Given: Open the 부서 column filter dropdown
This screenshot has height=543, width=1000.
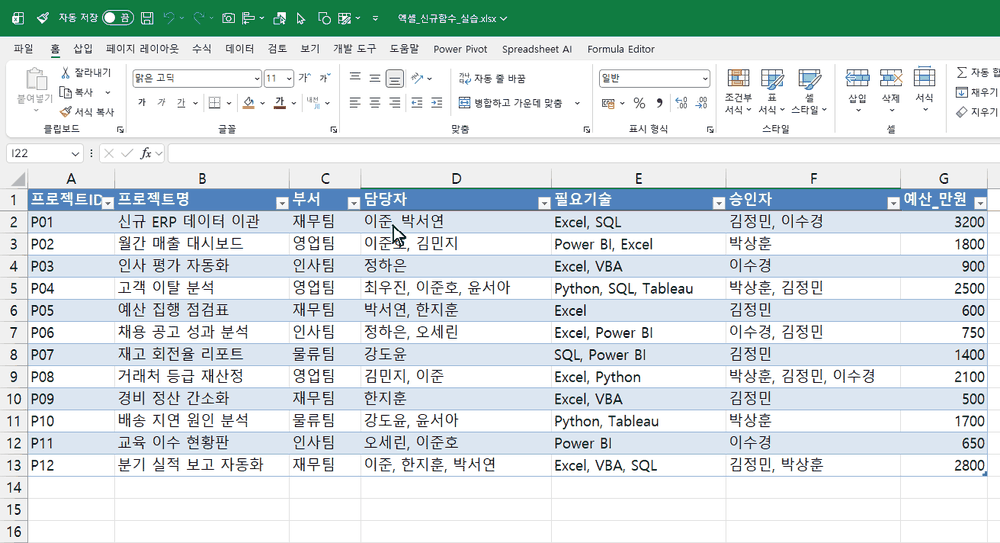Looking at the screenshot, I should (353, 203).
